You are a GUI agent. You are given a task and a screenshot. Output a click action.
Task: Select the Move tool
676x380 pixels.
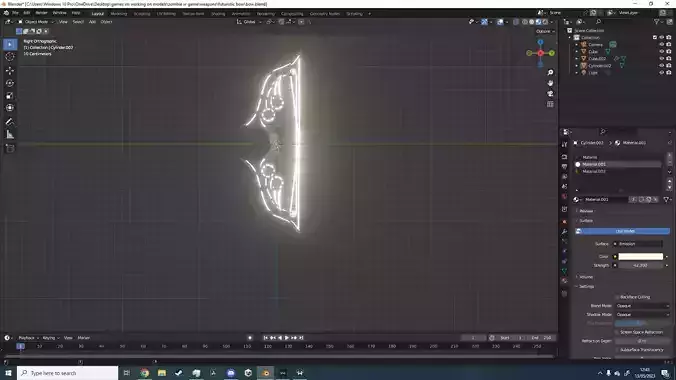(10, 70)
